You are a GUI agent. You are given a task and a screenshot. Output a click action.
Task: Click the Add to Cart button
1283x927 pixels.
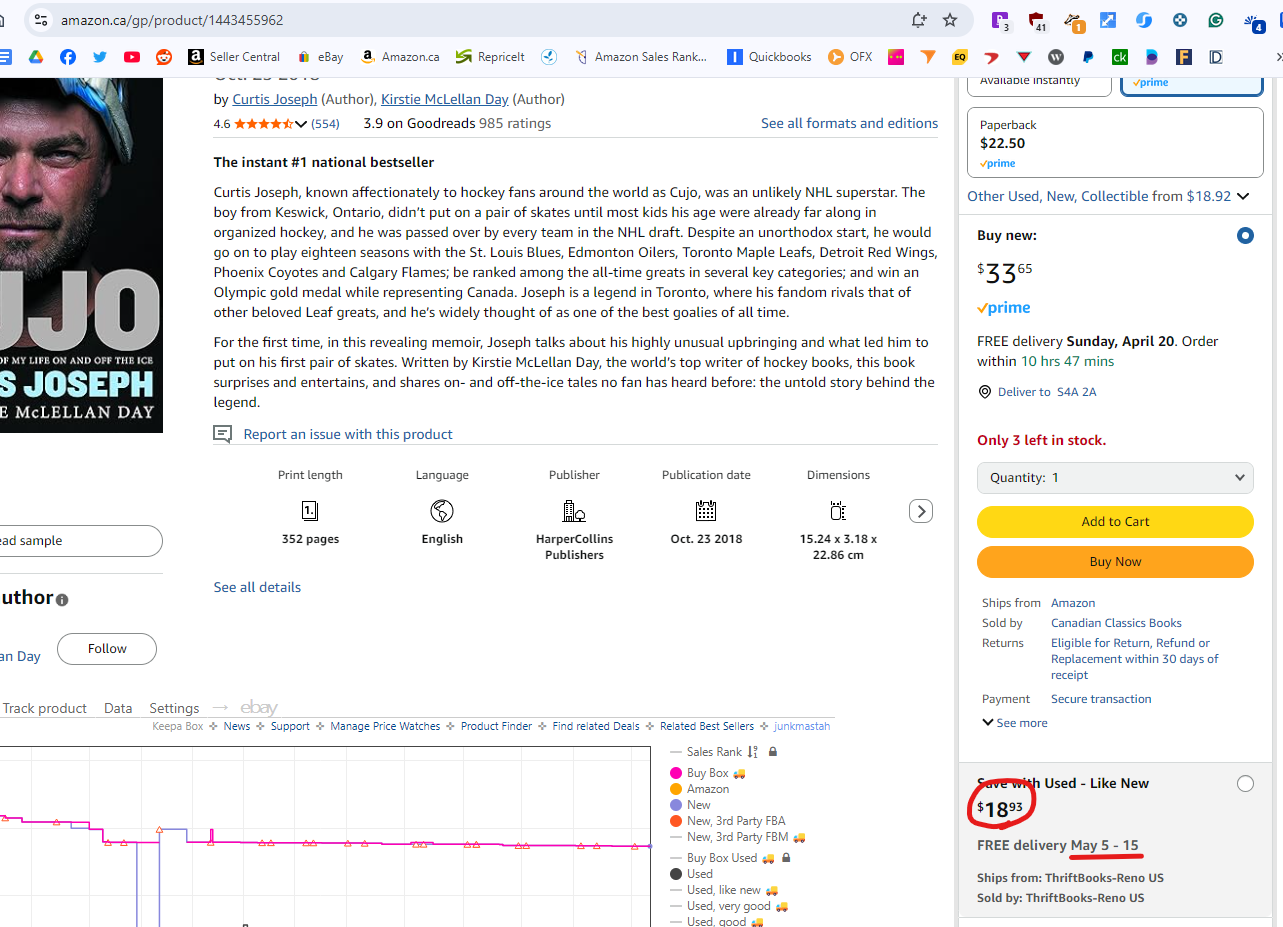click(x=1115, y=521)
